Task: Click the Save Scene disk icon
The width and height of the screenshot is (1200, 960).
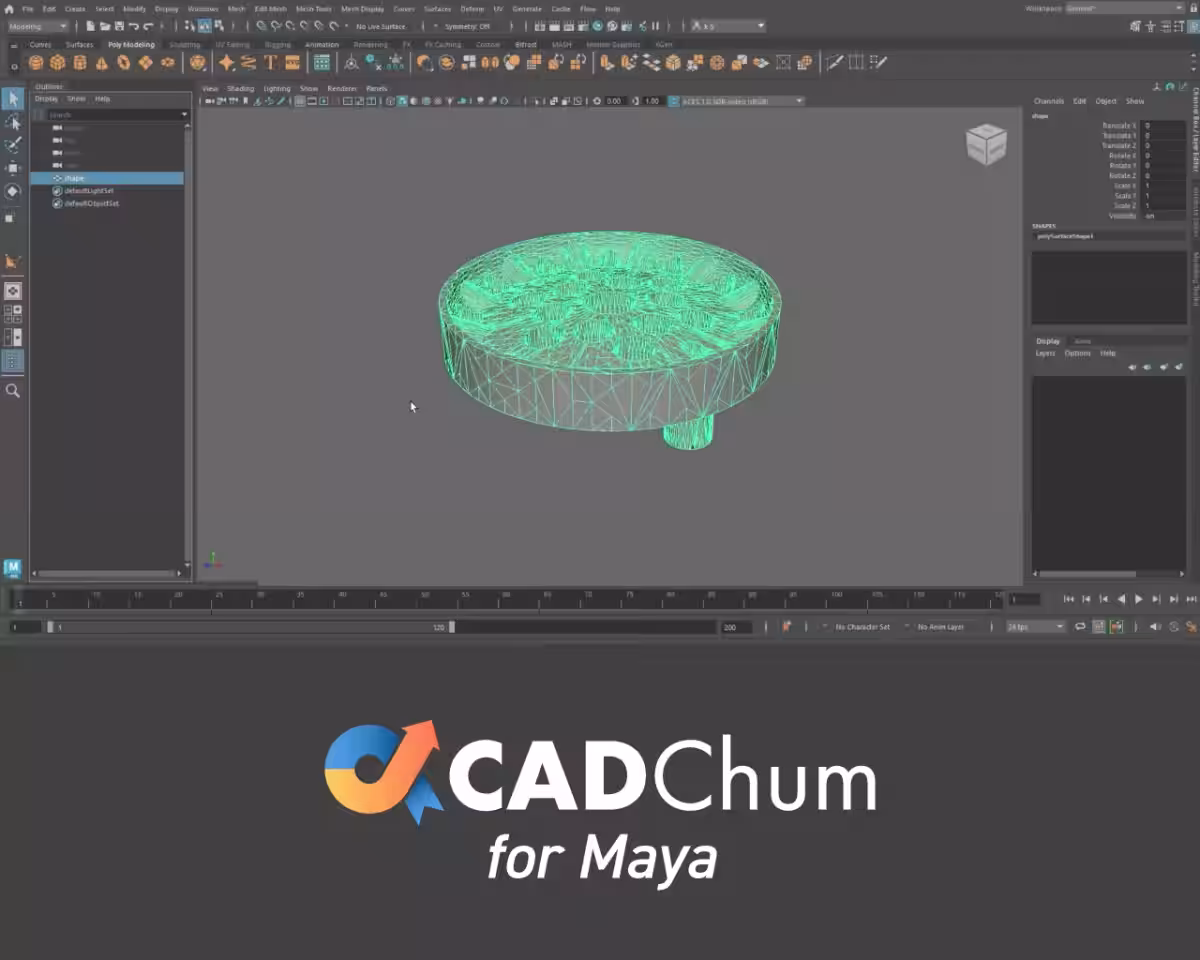Action: coord(119,26)
